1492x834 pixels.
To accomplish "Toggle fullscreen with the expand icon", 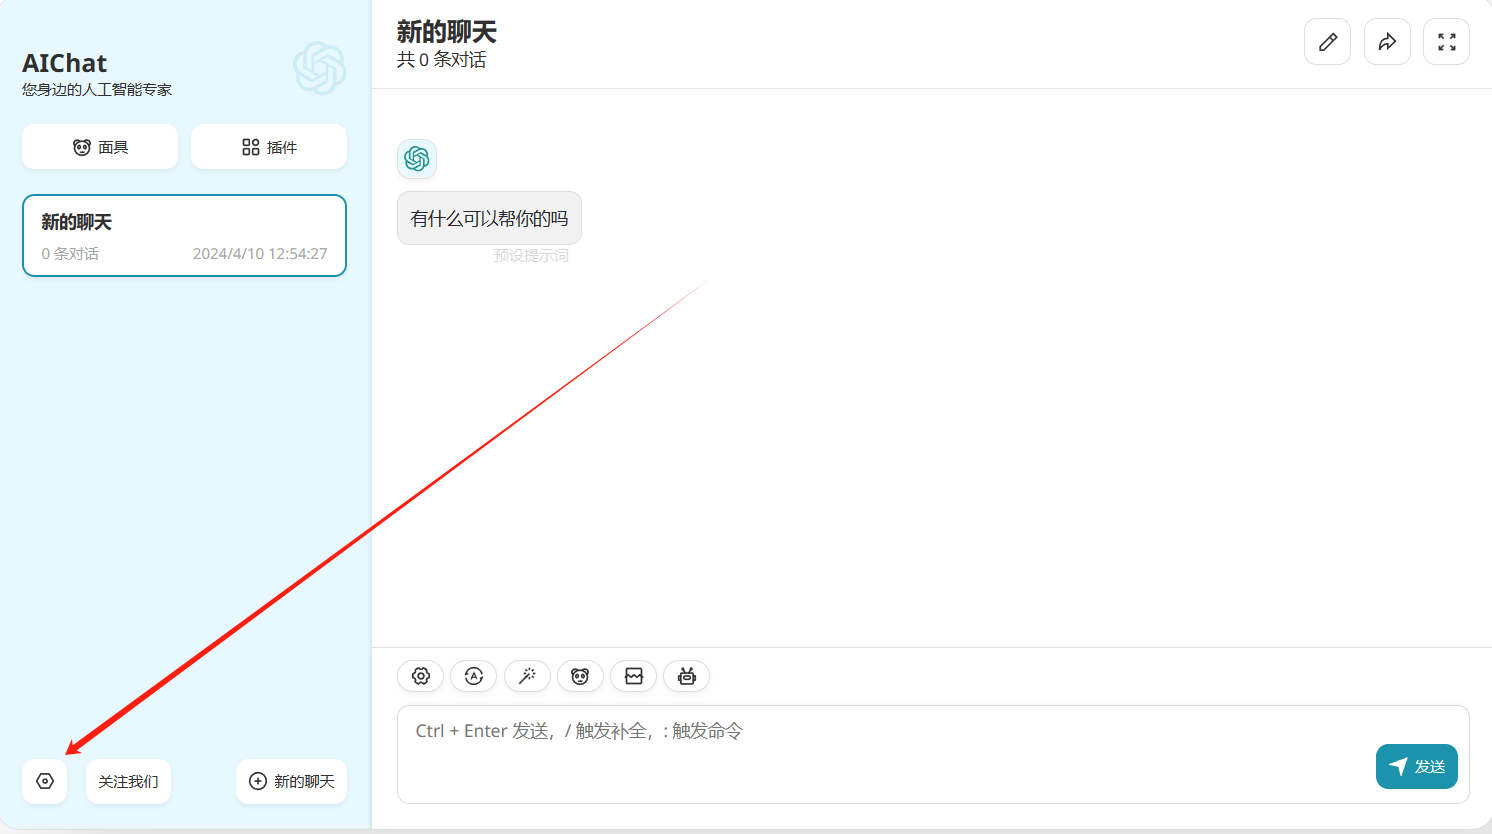I will coord(1446,42).
